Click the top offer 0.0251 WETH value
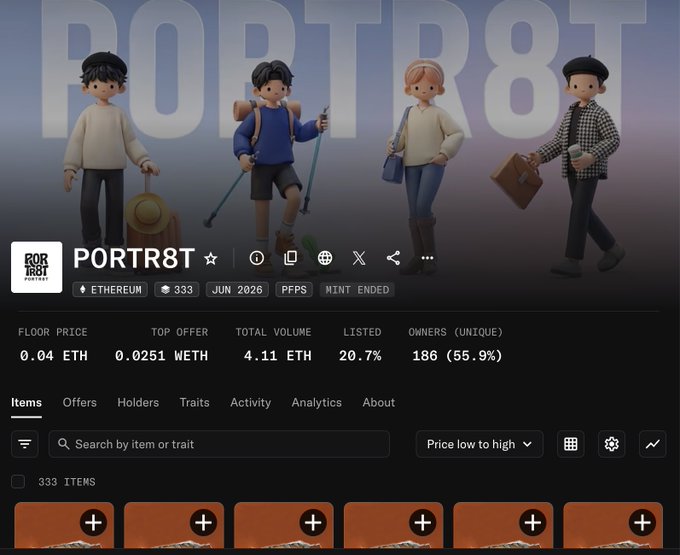The width and height of the screenshot is (680, 555). coord(161,356)
